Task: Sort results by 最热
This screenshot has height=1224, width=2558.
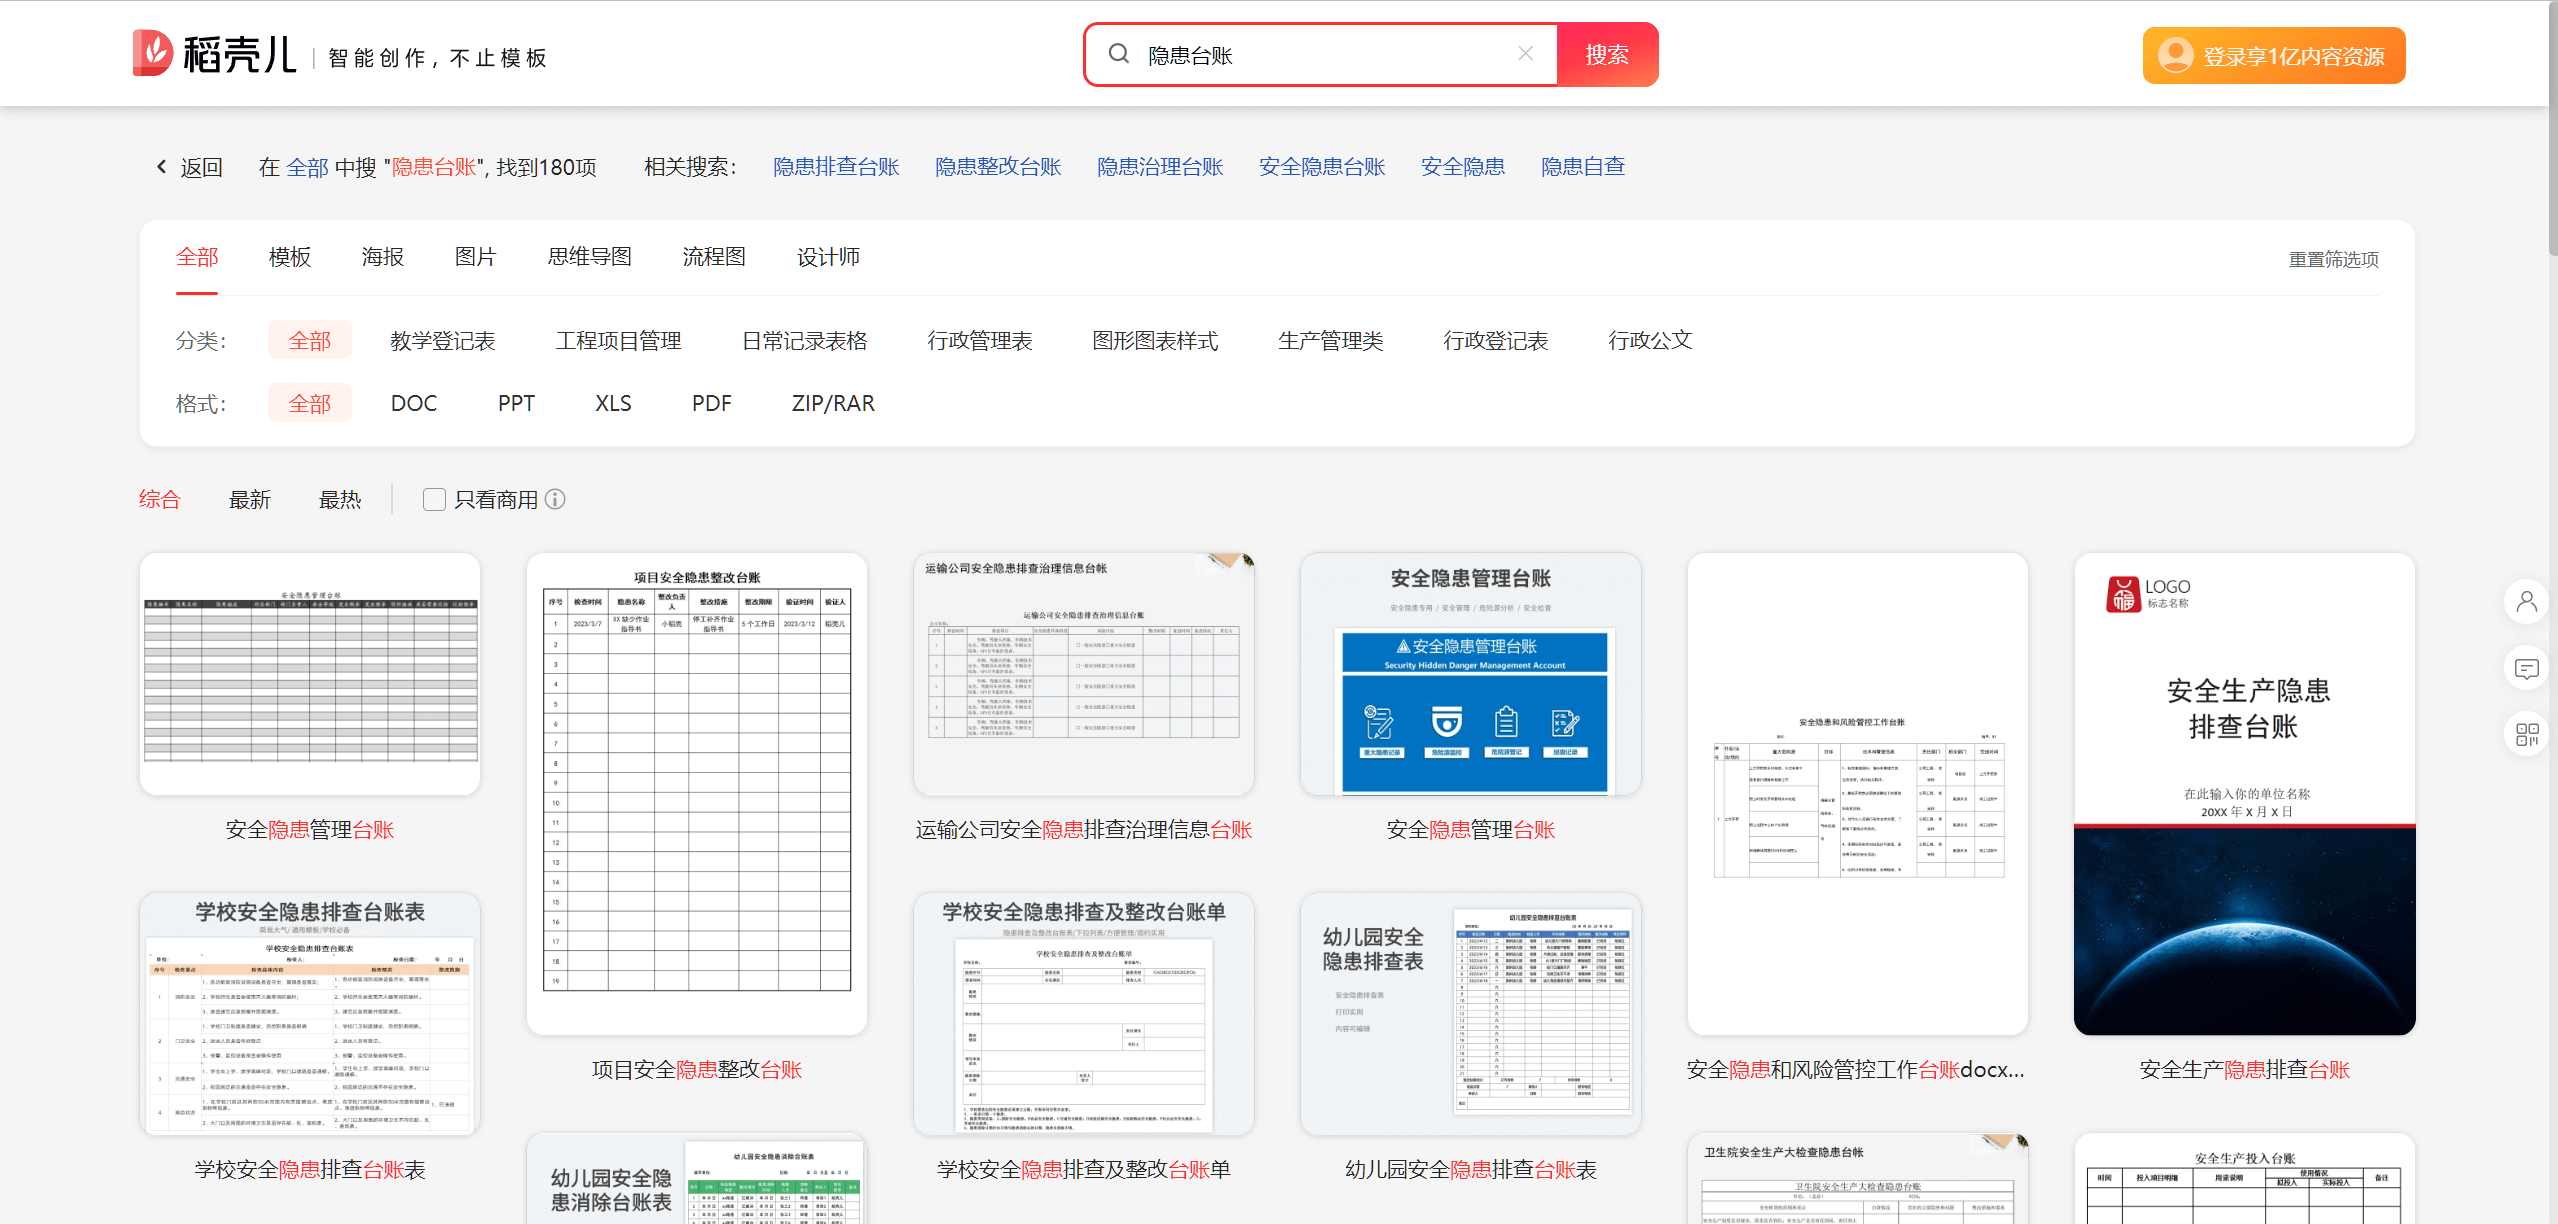Action: (x=340, y=499)
